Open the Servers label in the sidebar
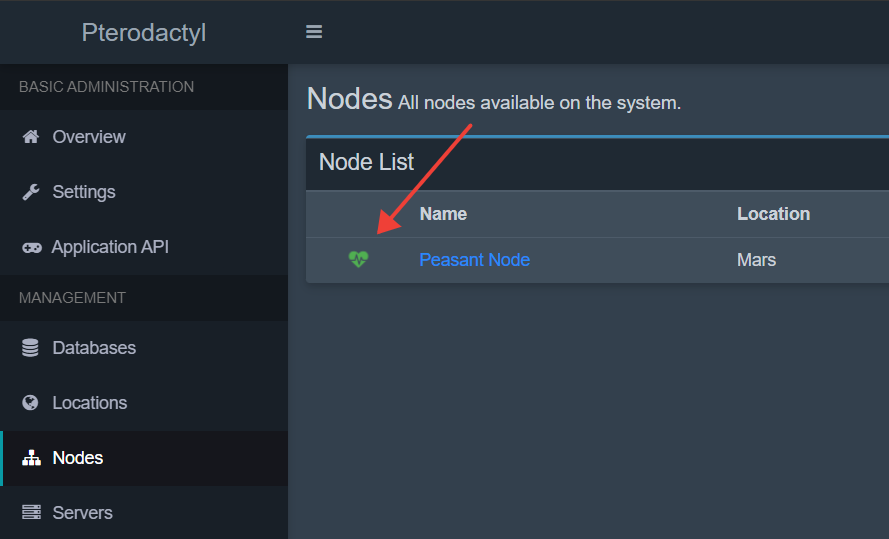Screen dimensions: 889x539 pyautogui.click(x=82, y=513)
